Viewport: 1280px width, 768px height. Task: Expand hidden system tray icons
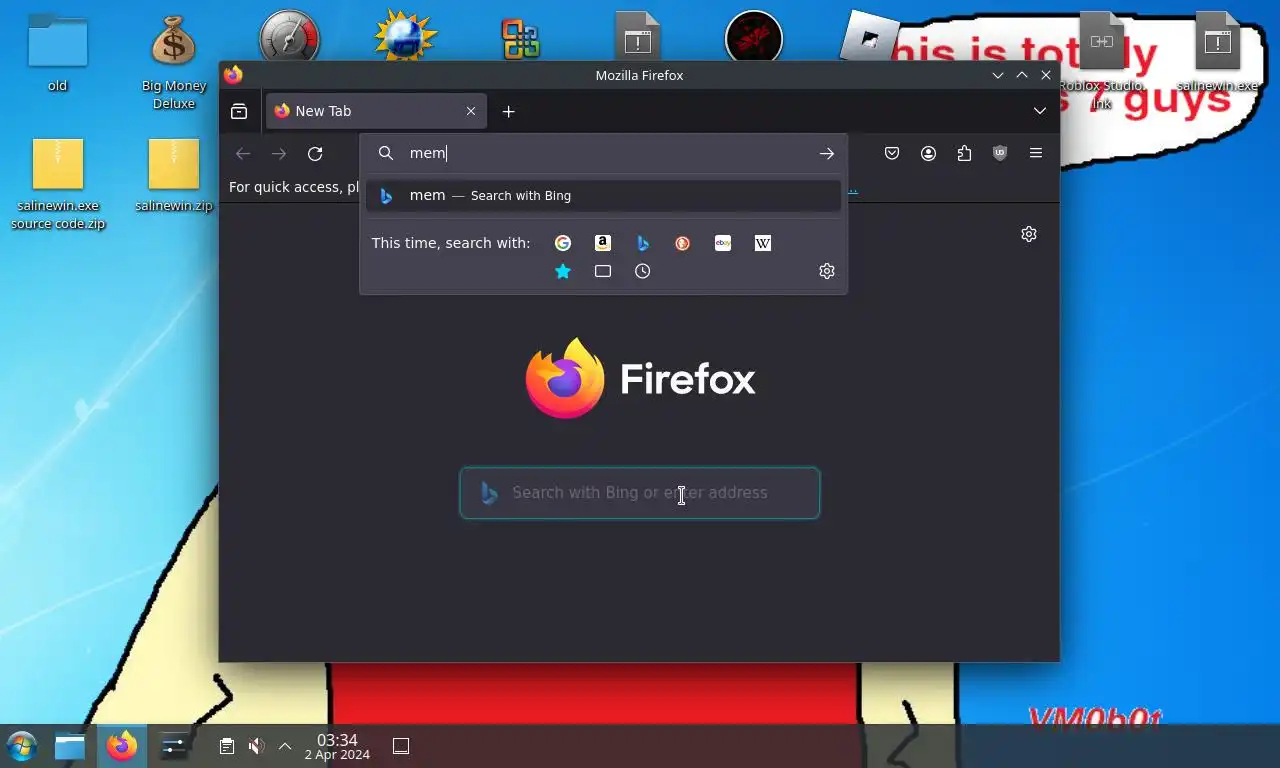point(285,746)
